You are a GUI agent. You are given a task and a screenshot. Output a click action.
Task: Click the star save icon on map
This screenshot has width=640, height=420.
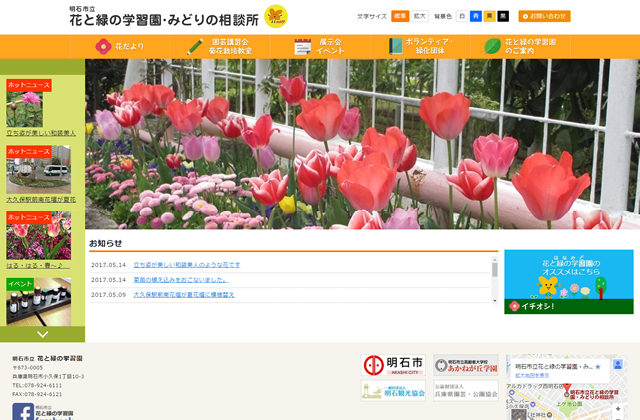click(598, 367)
